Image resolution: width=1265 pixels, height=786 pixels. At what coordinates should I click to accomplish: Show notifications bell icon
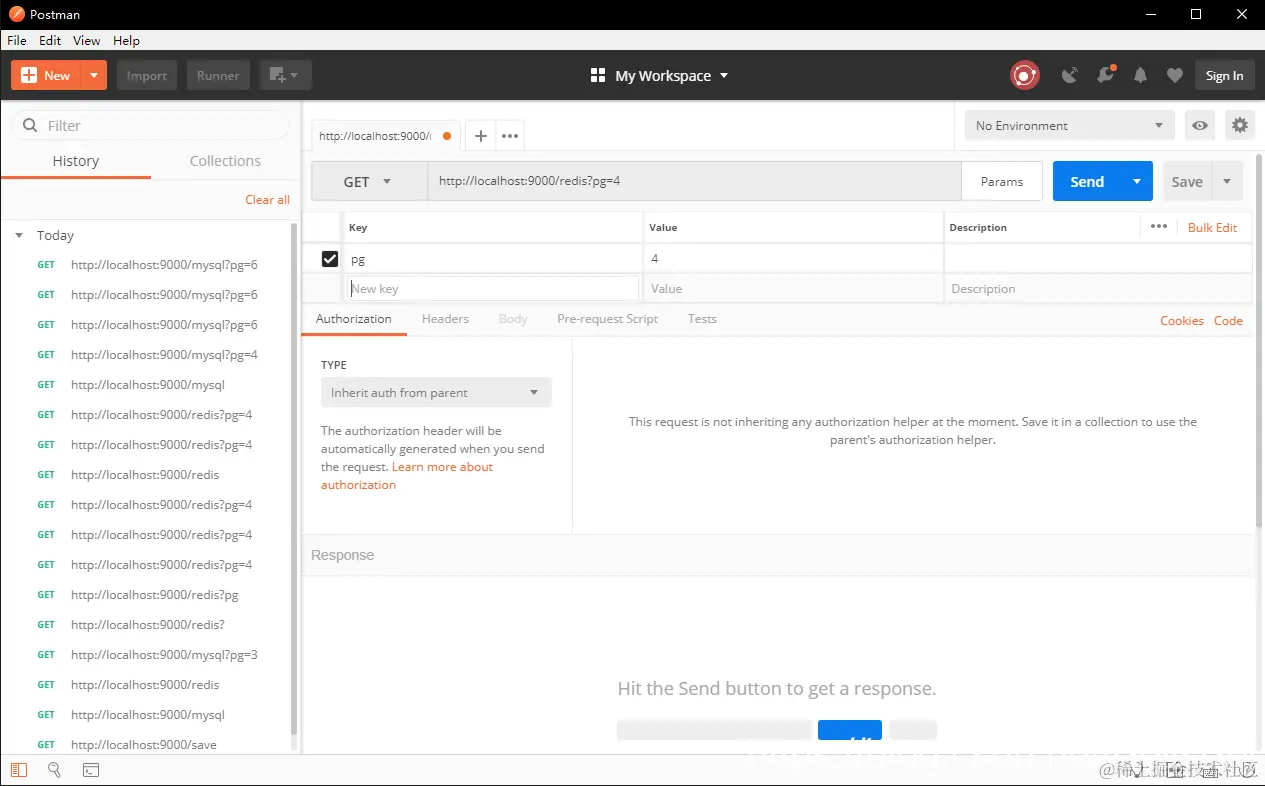(1140, 75)
